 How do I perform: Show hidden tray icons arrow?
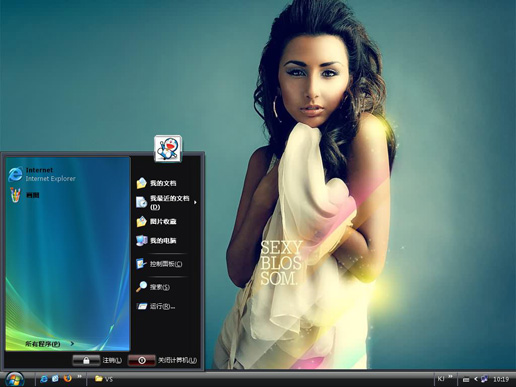(476, 379)
